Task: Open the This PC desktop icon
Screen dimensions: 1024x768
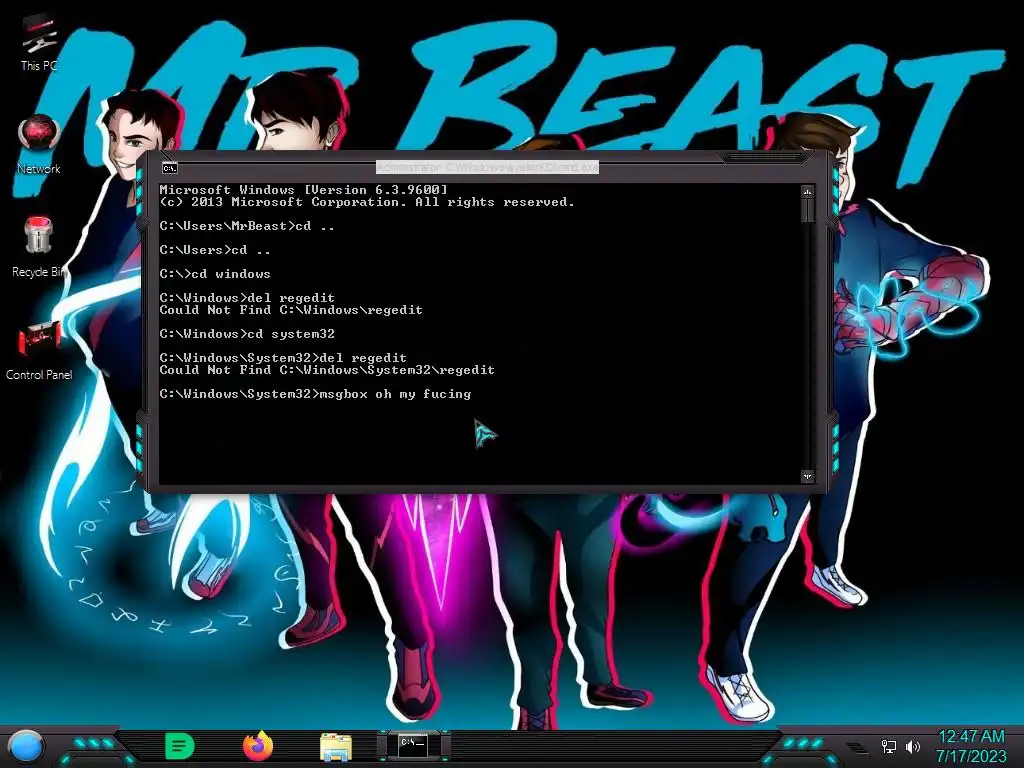Action: 39,43
